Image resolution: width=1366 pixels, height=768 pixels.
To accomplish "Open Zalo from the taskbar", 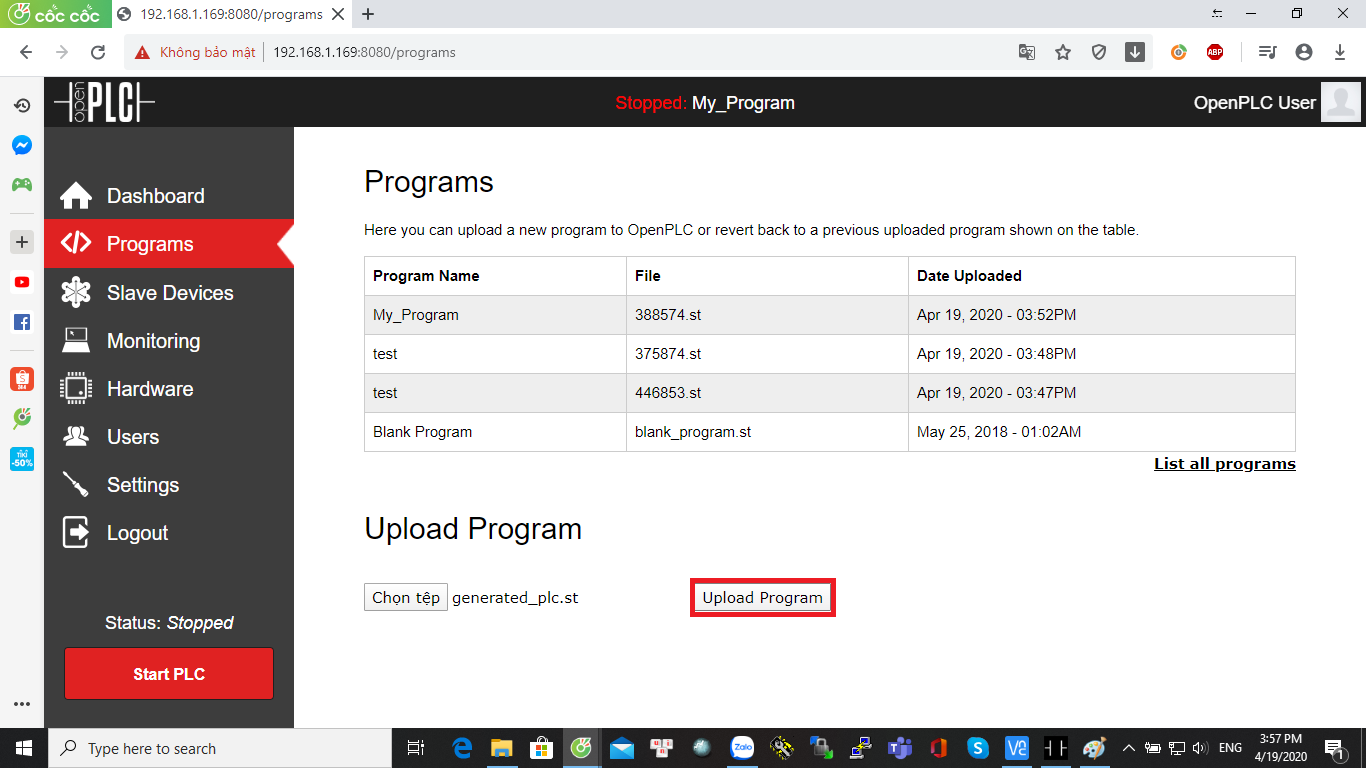I will click(742, 748).
